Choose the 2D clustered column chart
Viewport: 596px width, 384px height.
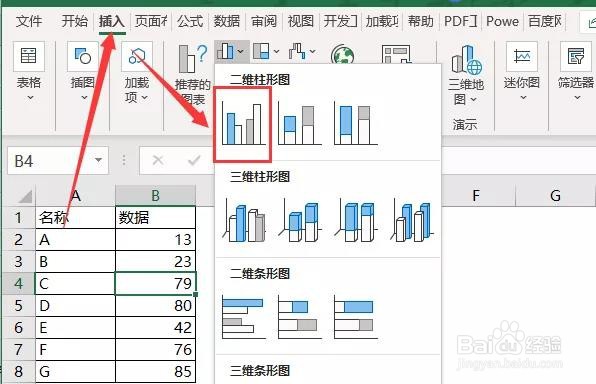[243, 124]
